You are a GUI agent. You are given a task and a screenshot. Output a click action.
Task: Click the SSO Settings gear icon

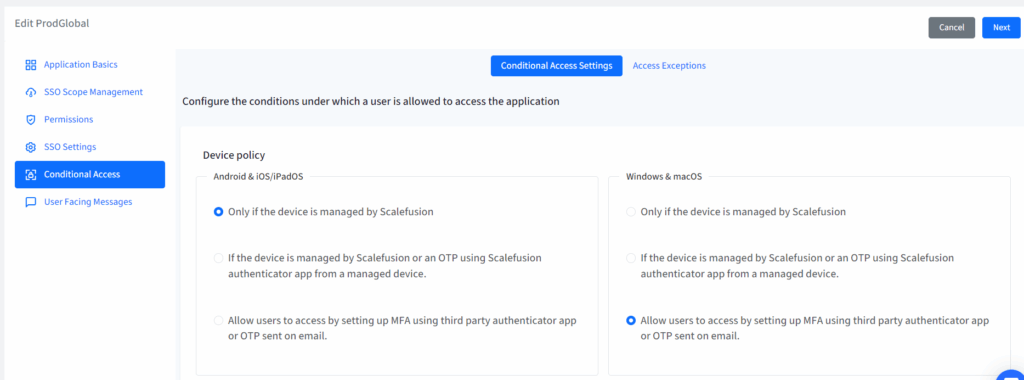30,147
